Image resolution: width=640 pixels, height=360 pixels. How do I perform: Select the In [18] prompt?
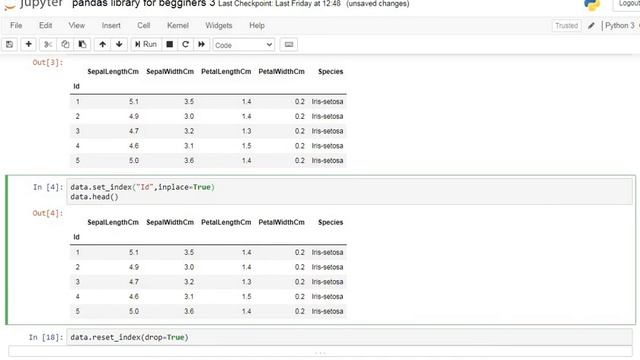pos(46,337)
